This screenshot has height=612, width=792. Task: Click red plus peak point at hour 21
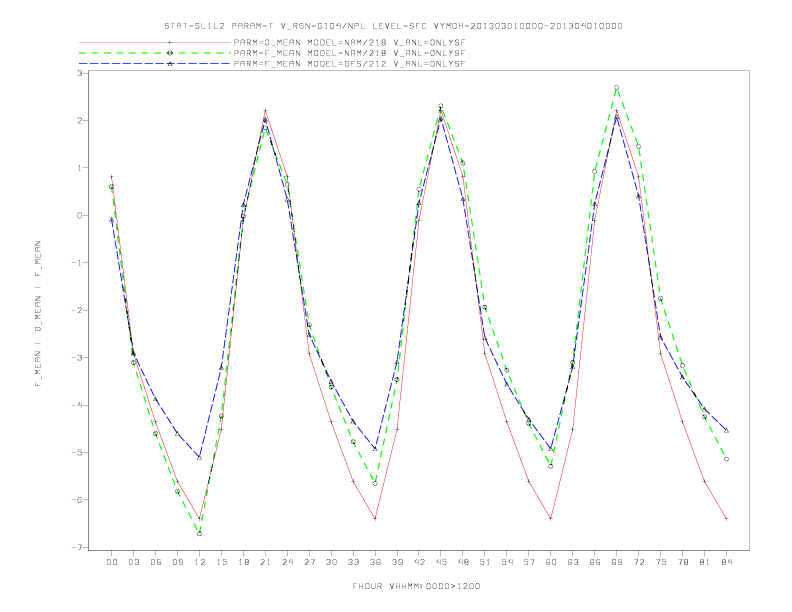click(265, 111)
